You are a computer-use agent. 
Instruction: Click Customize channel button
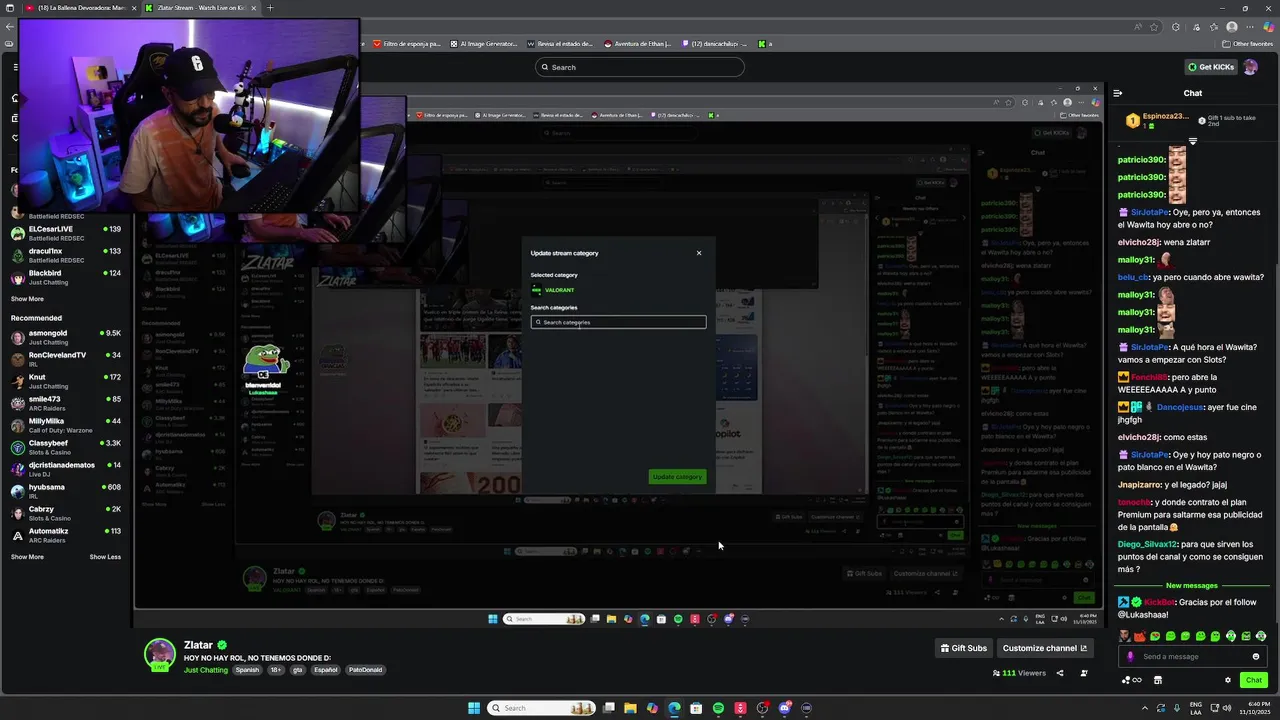(1044, 648)
